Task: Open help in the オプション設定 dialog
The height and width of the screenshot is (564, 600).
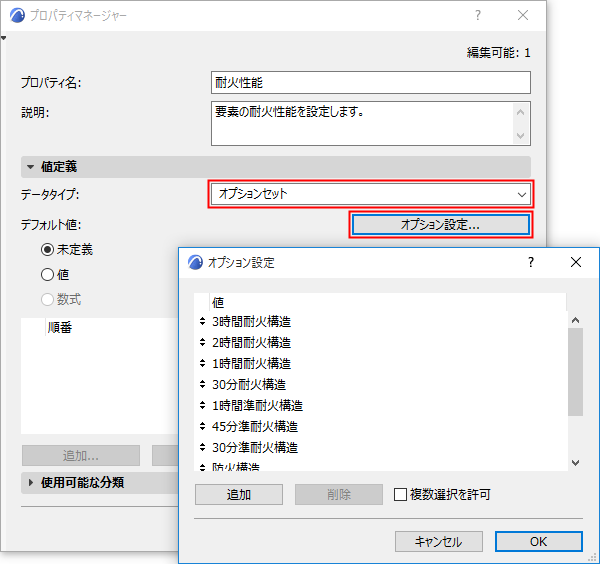Action: click(531, 262)
